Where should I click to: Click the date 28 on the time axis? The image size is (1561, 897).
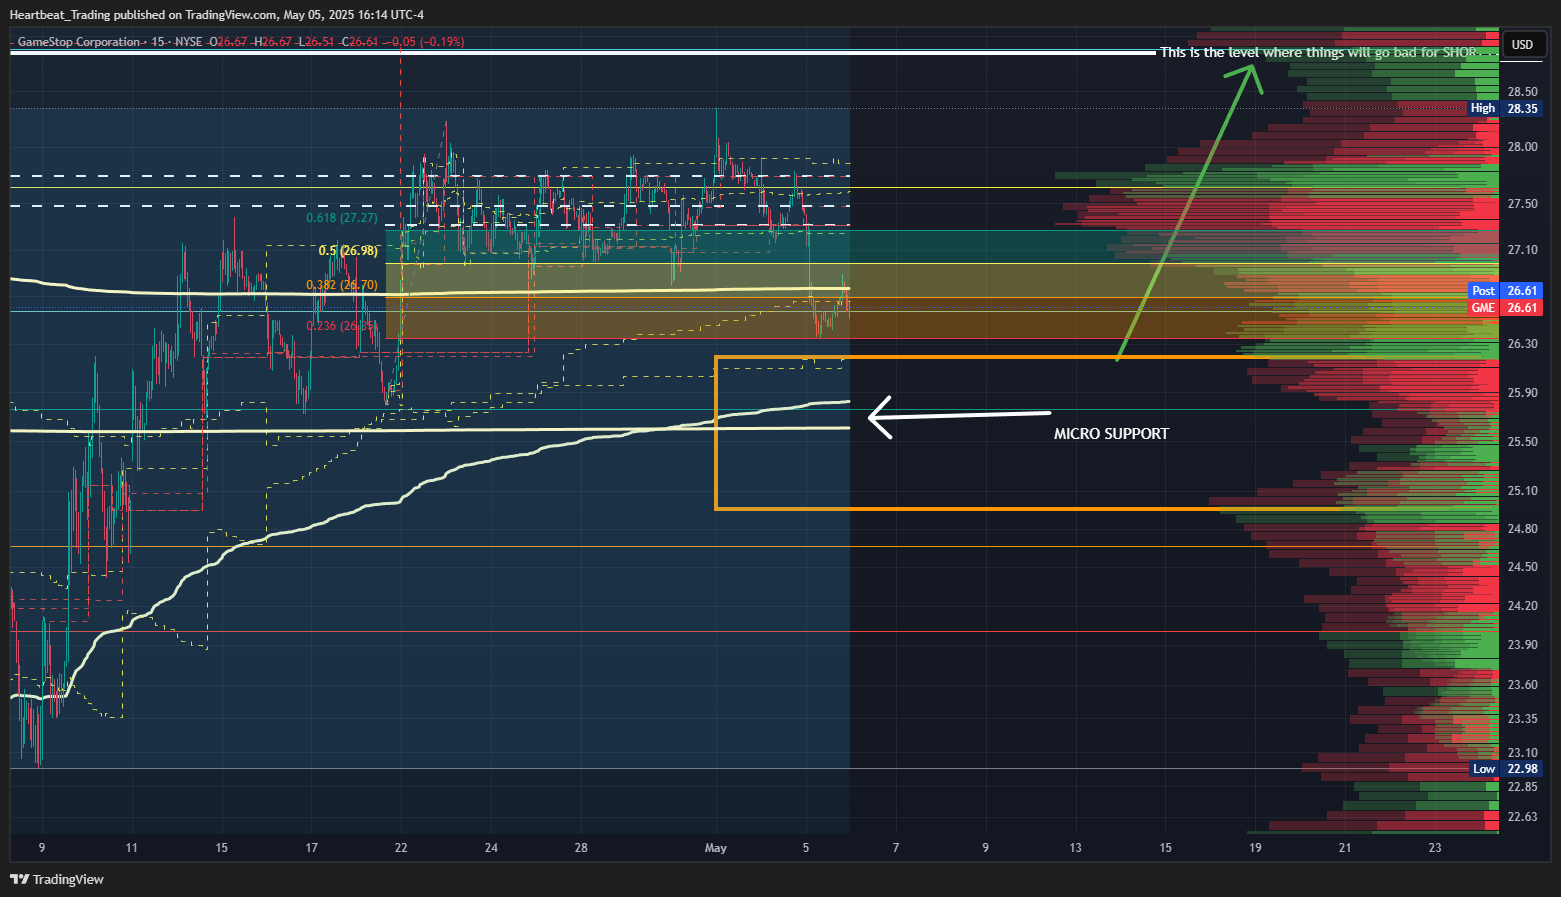click(581, 848)
